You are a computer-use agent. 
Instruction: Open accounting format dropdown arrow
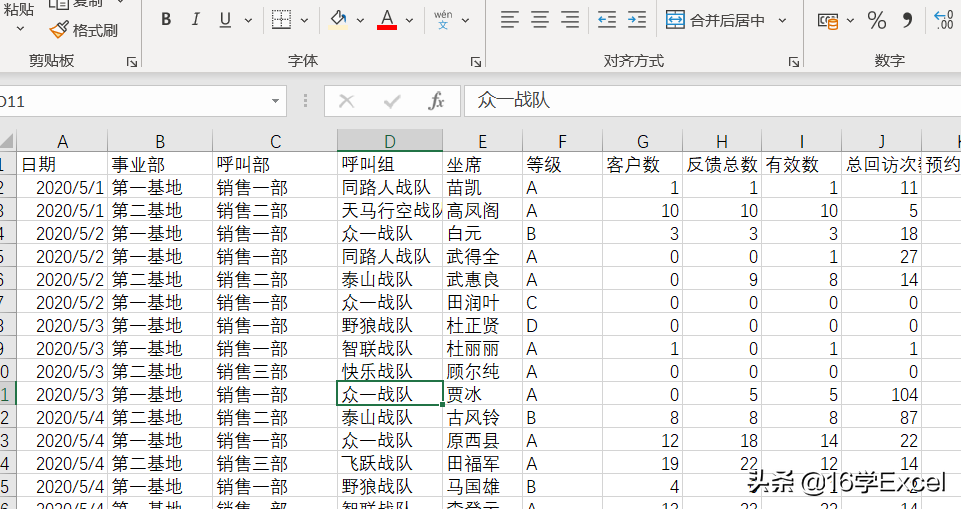click(x=851, y=20)
